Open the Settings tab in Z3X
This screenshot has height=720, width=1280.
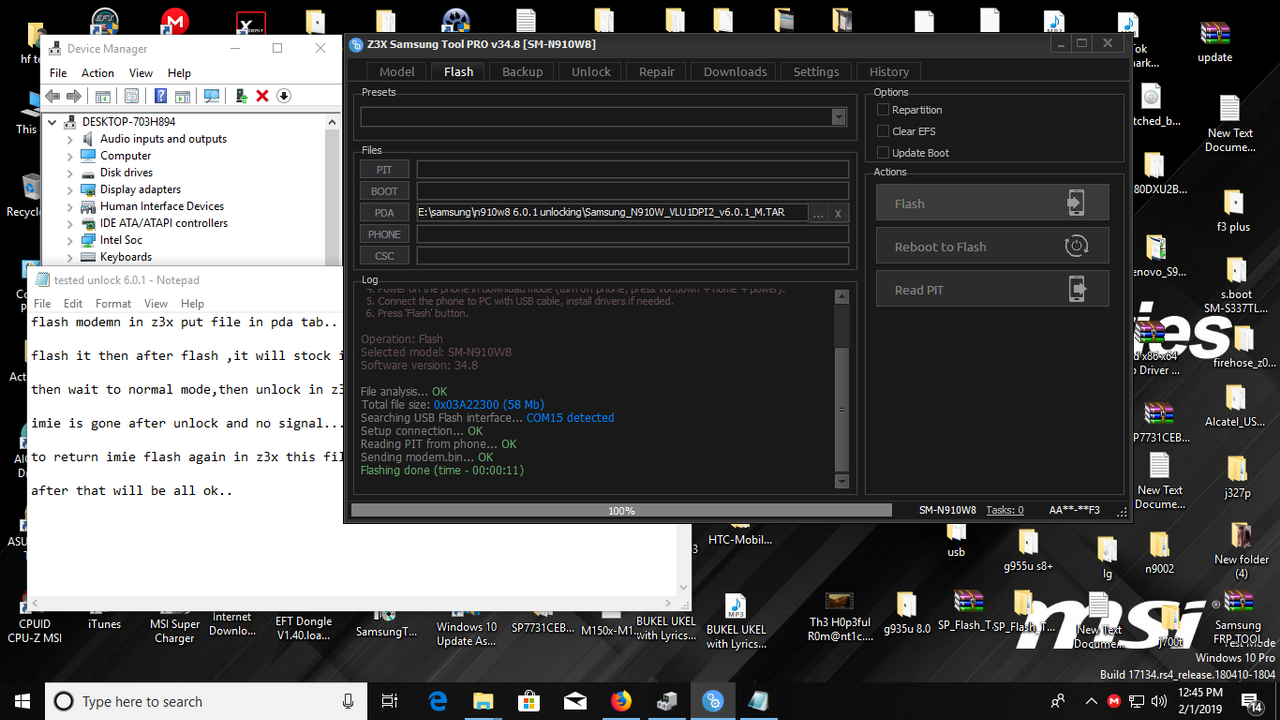[816, 71]
